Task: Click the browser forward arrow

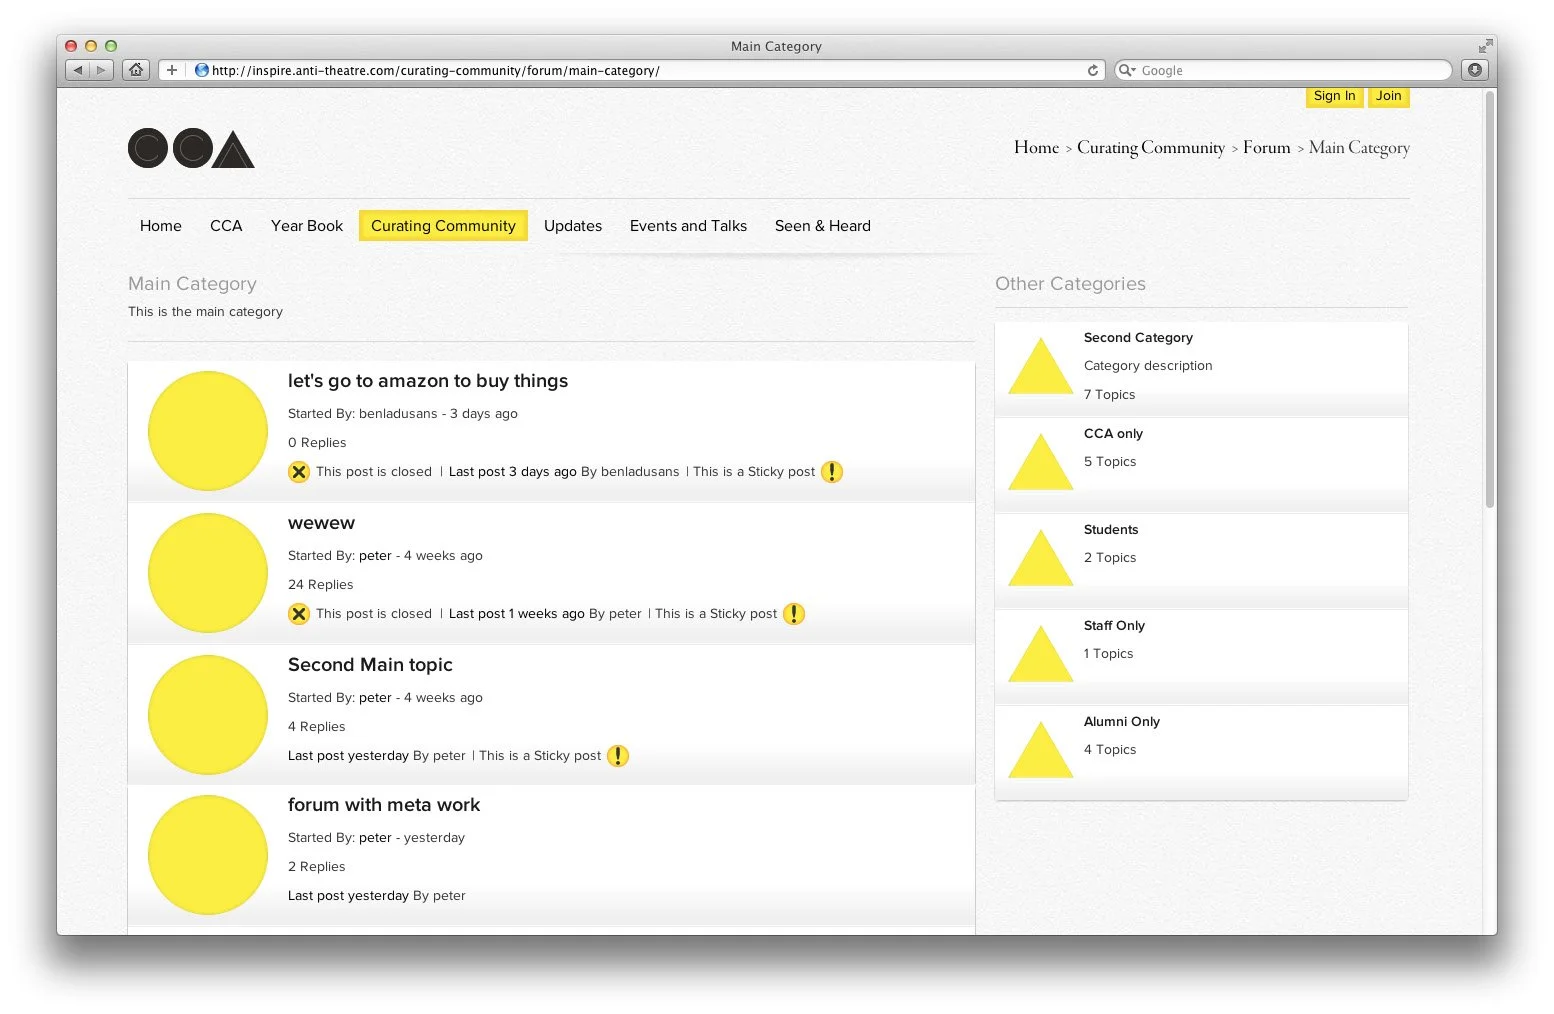Action: click(101, 70)
